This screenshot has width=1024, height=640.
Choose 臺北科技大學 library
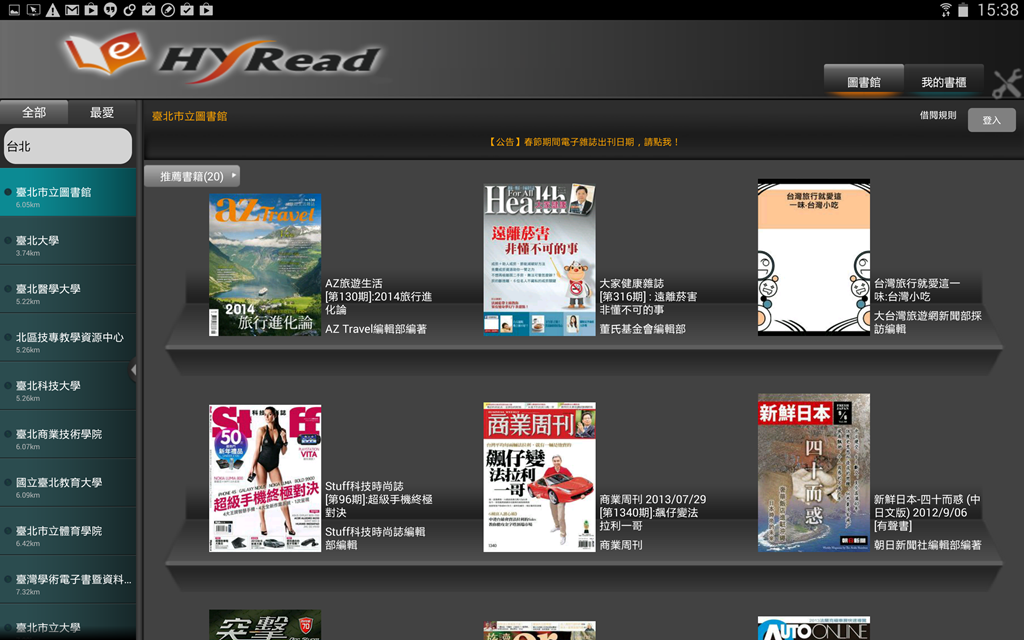pyautogui.click(x=68, y=385)
